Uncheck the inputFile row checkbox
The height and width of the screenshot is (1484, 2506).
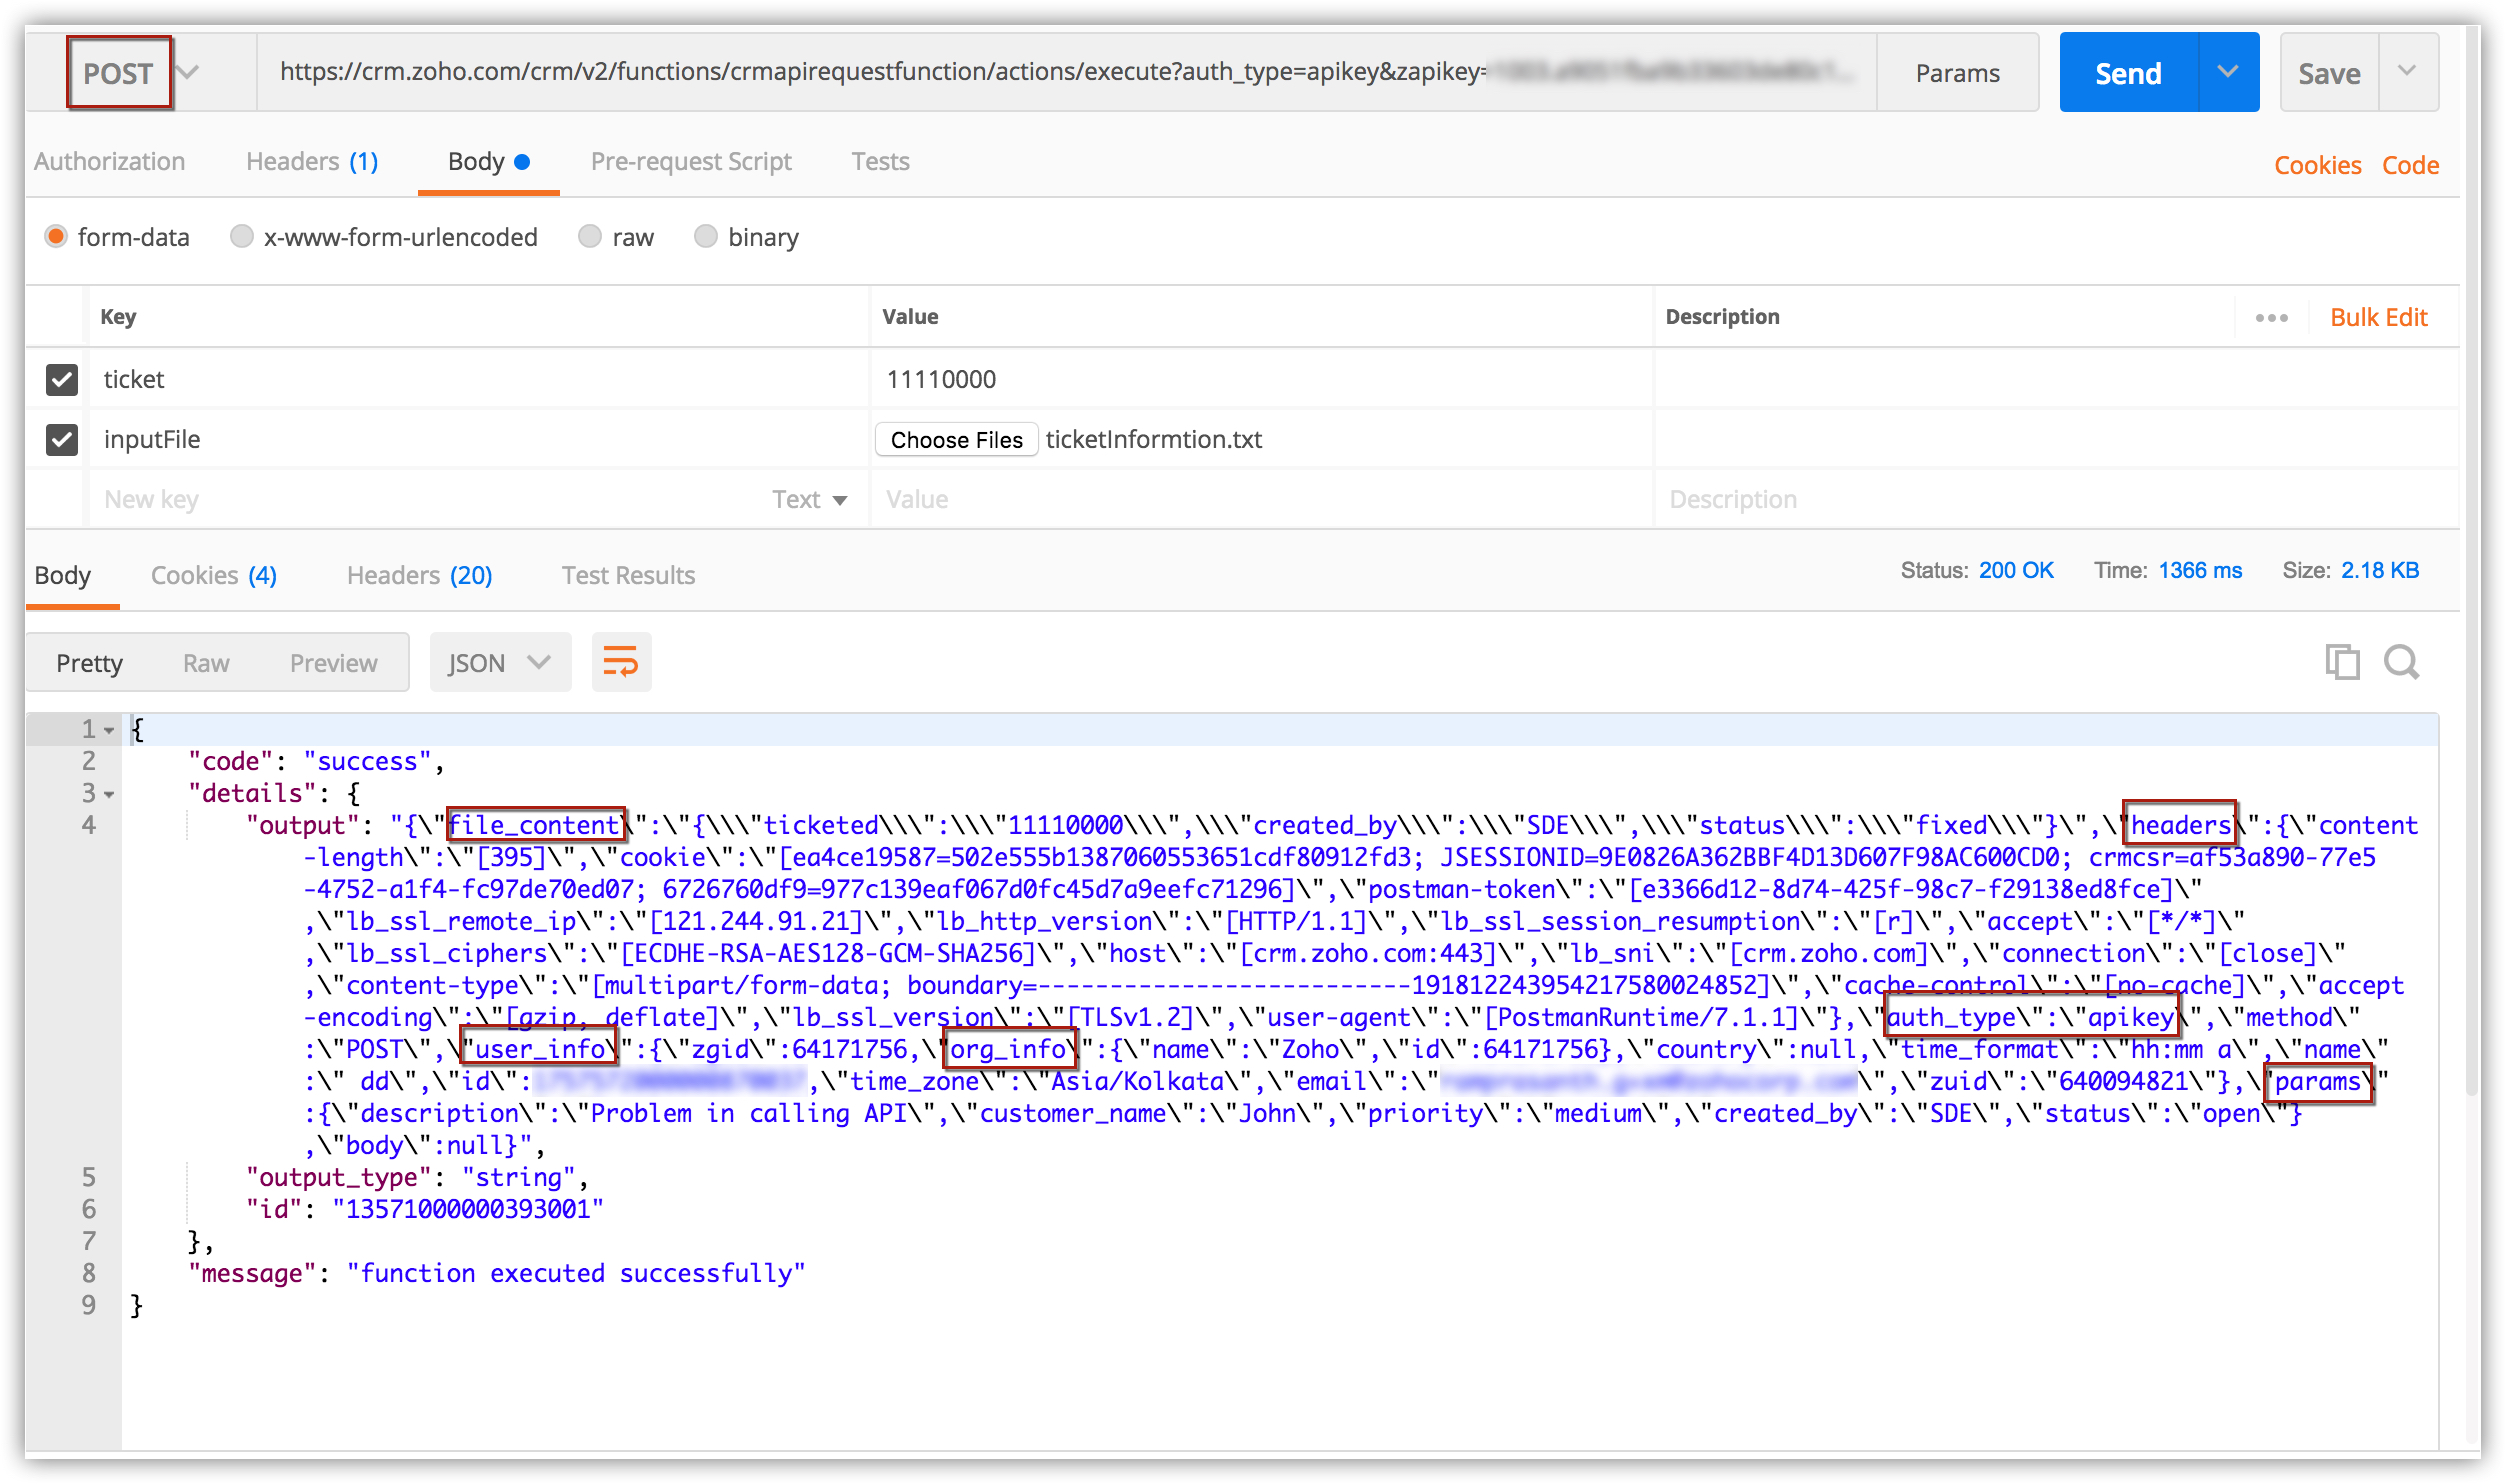point(62,439)
